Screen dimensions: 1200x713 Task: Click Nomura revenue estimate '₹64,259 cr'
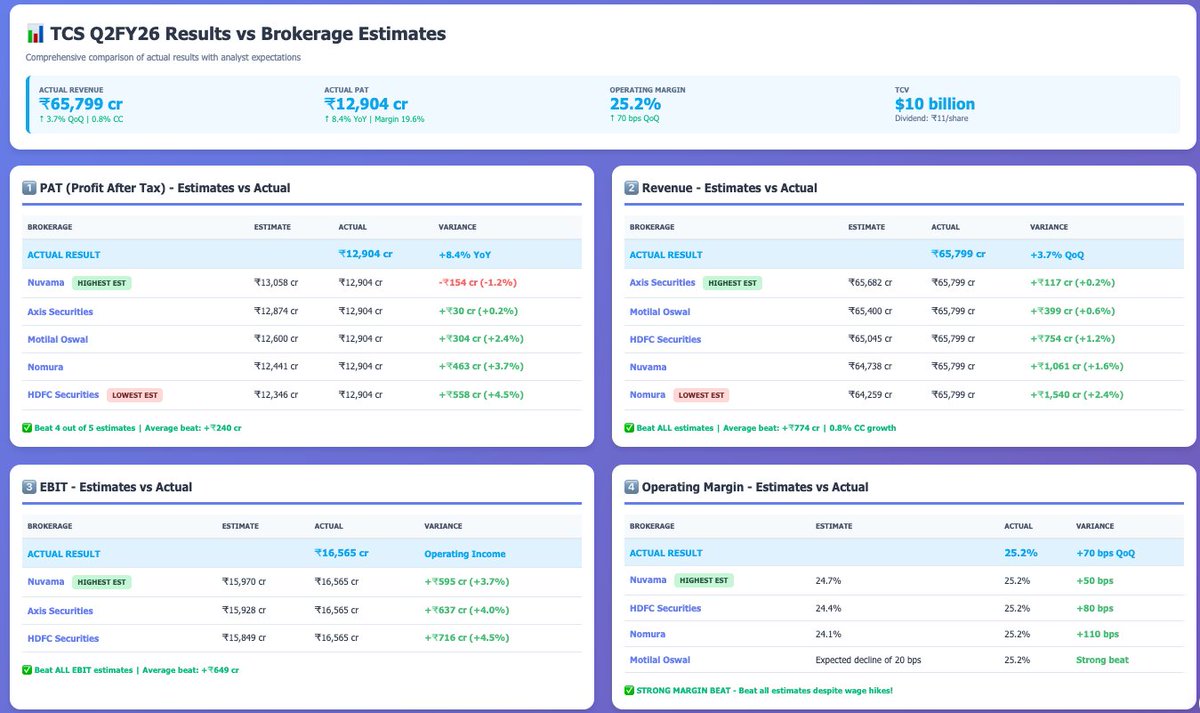[870, 395]
